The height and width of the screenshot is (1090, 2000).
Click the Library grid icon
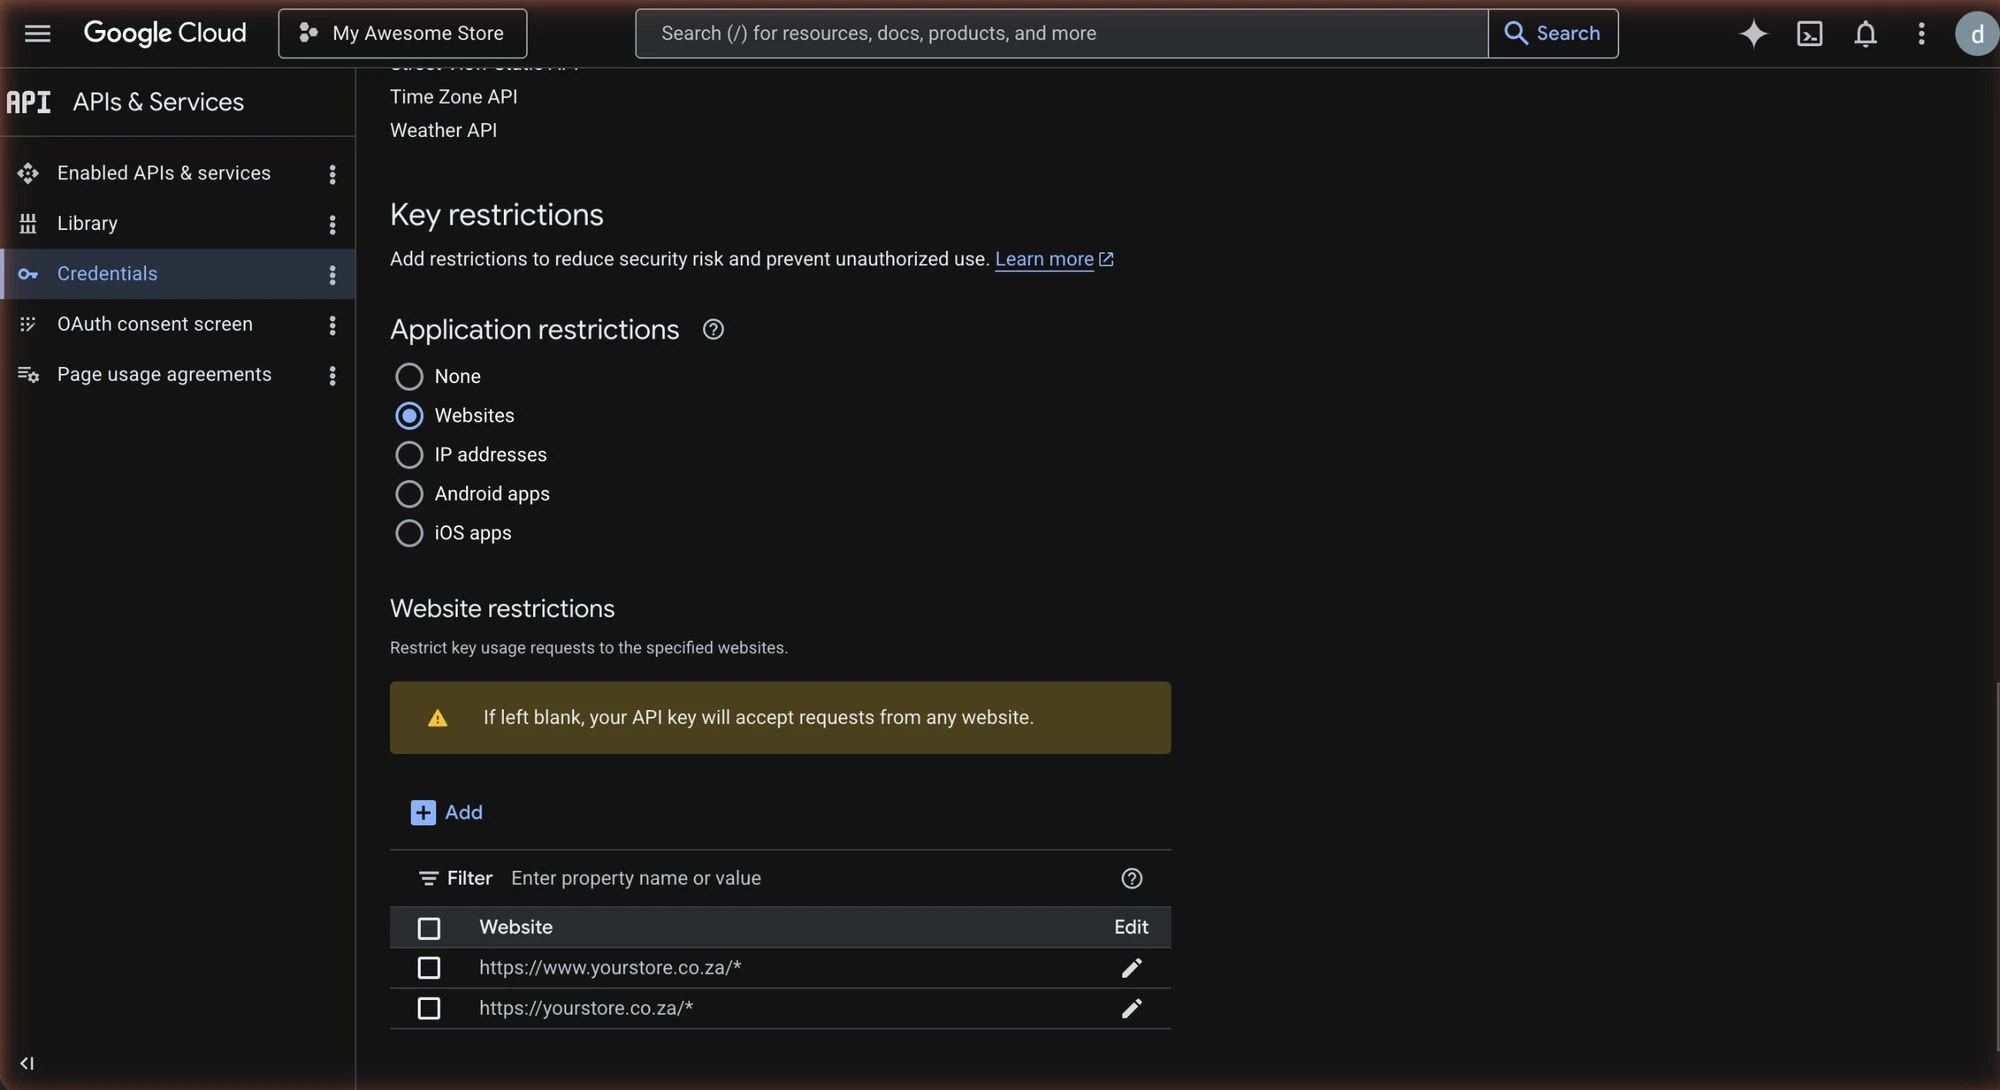pos(28,223)
